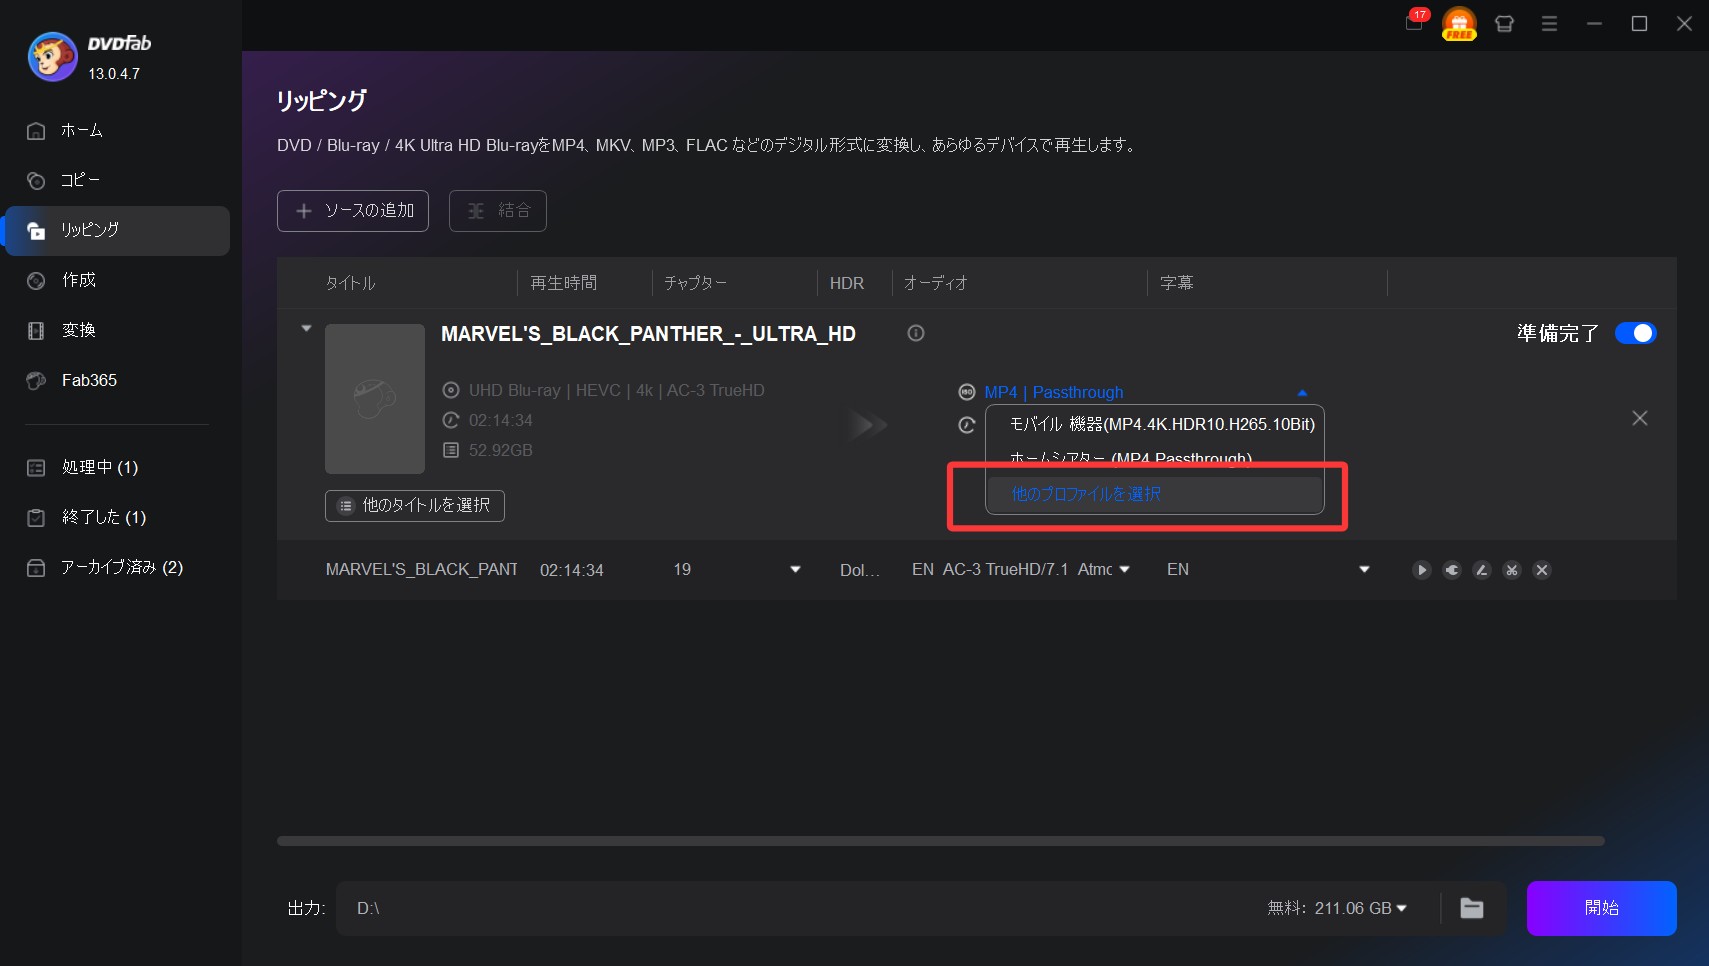The image size is (1709, 966).
Task: Open the notifications icon with badge 17
Action: tap(1415, 22)
